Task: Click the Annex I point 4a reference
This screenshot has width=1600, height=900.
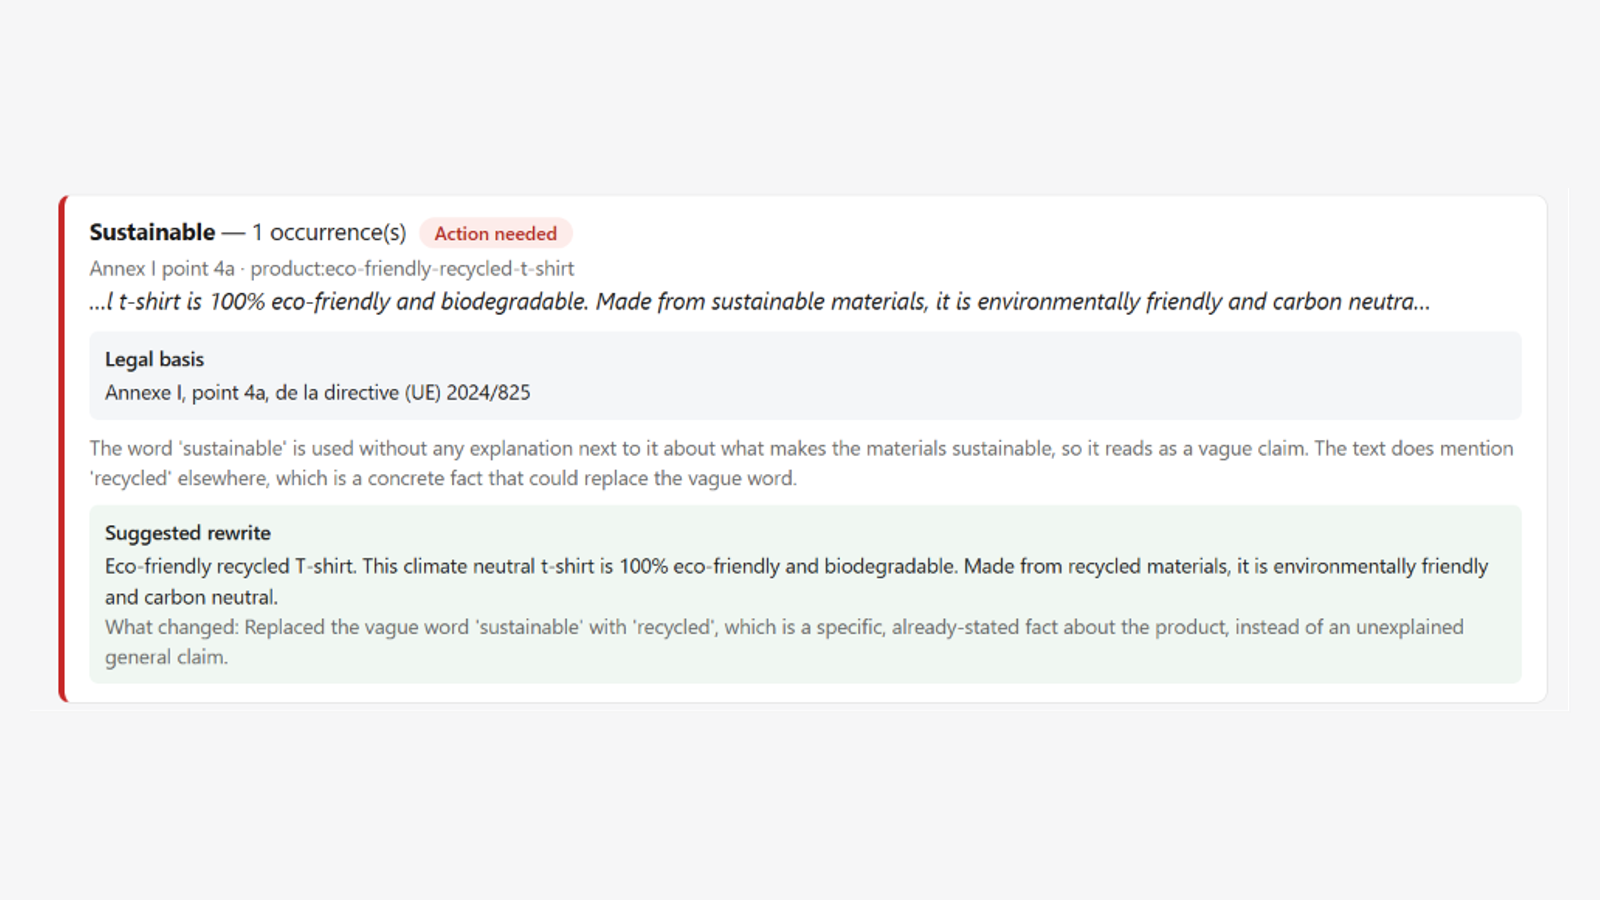Action: pyautogui.click(x=162, y=268)
